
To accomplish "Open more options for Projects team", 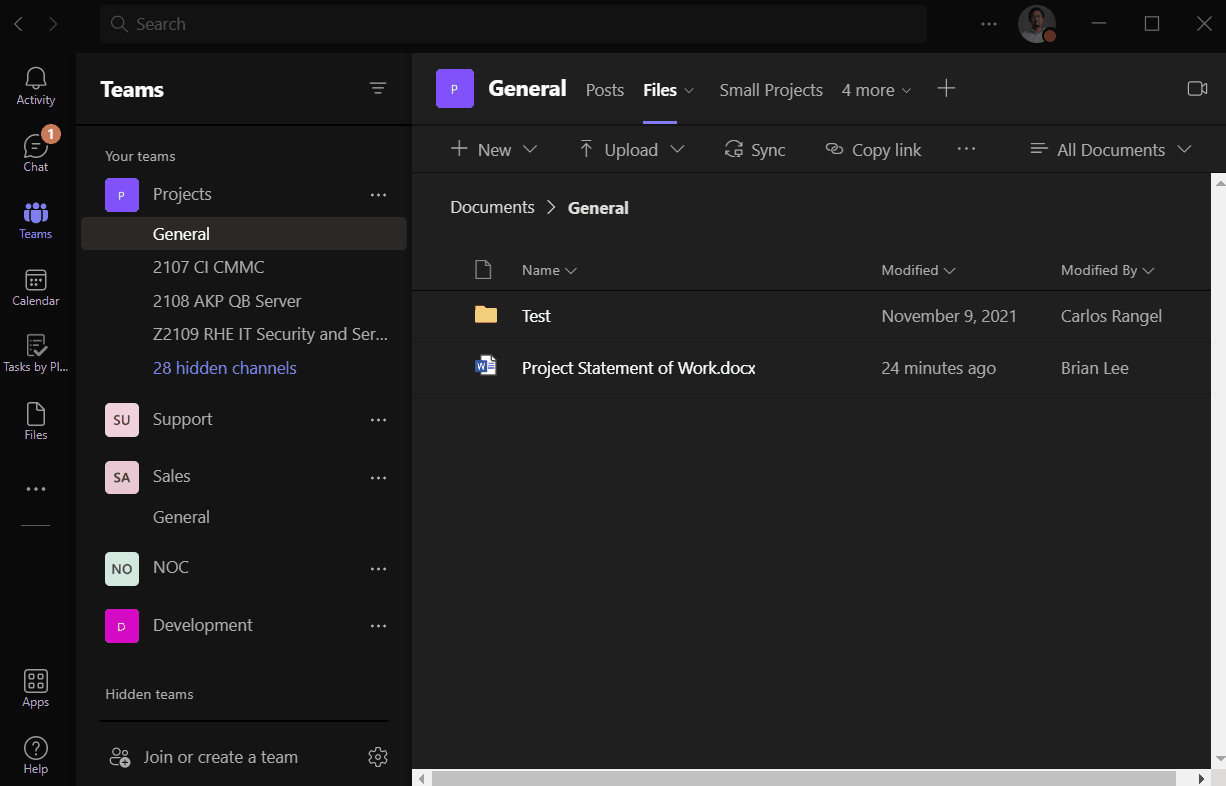I will point(378,195).
